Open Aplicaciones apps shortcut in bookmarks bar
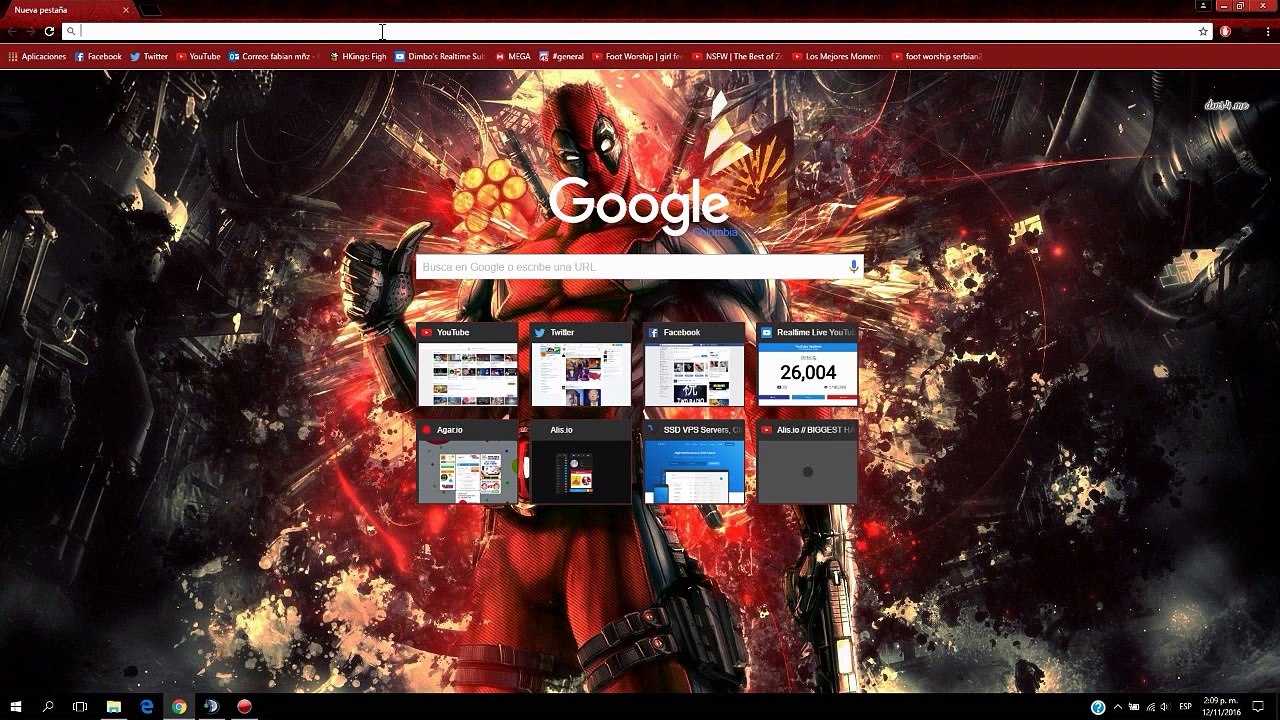 (x=37, y=57)
